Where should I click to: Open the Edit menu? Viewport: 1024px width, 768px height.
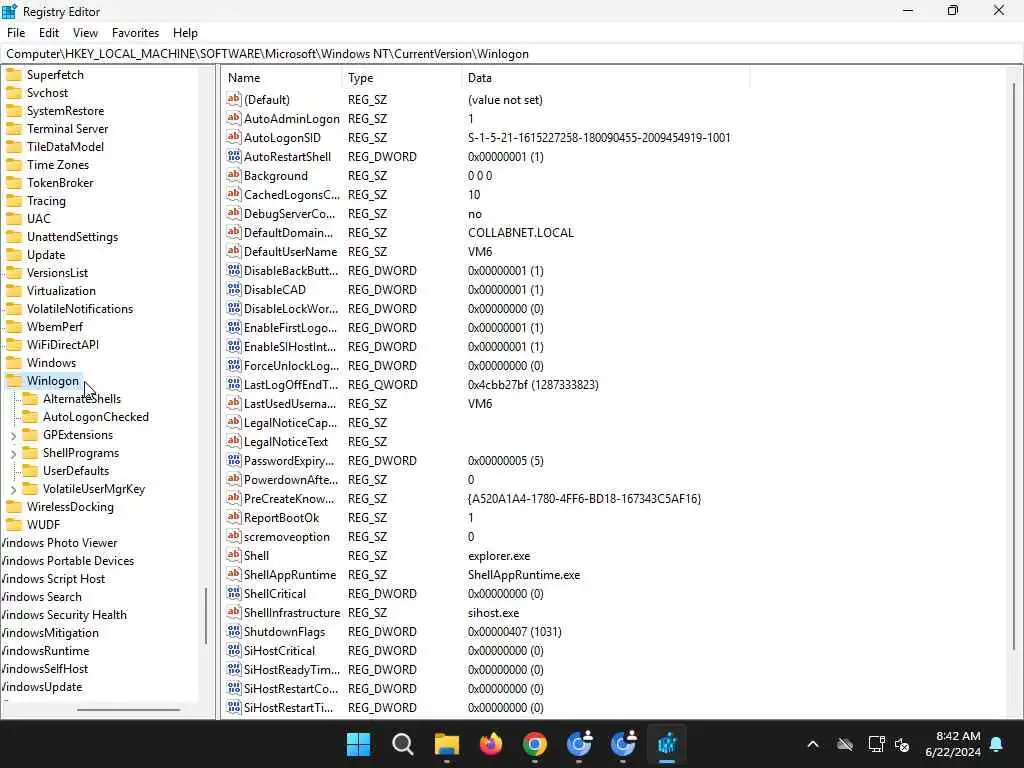pos(48,33)
